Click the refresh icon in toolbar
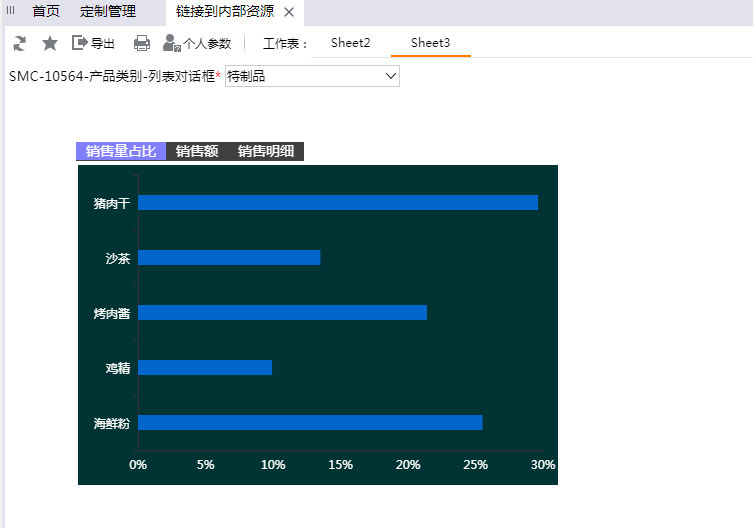This screenshot has width=753, height=528. (19, 43)
